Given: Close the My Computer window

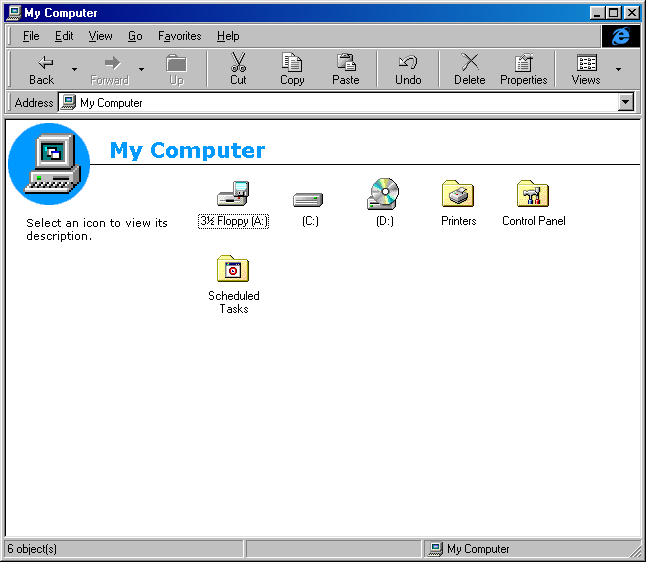Looking at the screenshot, I should 632,13.
